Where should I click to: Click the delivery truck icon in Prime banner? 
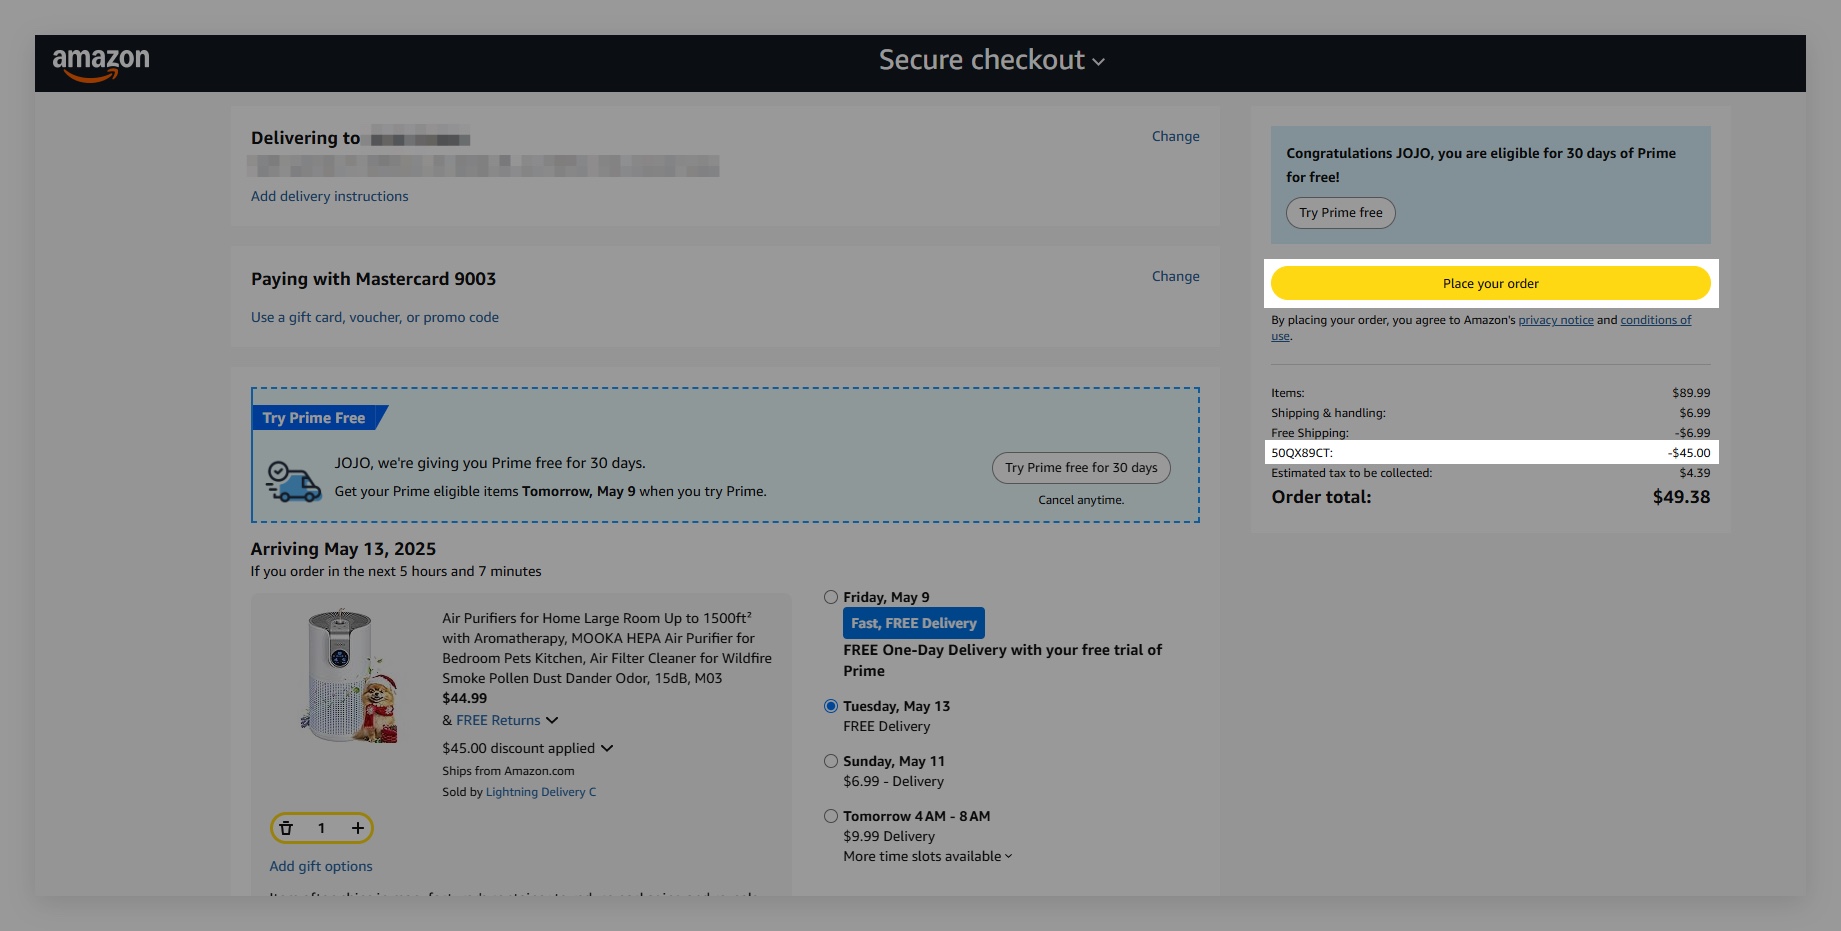pos(293,481)
